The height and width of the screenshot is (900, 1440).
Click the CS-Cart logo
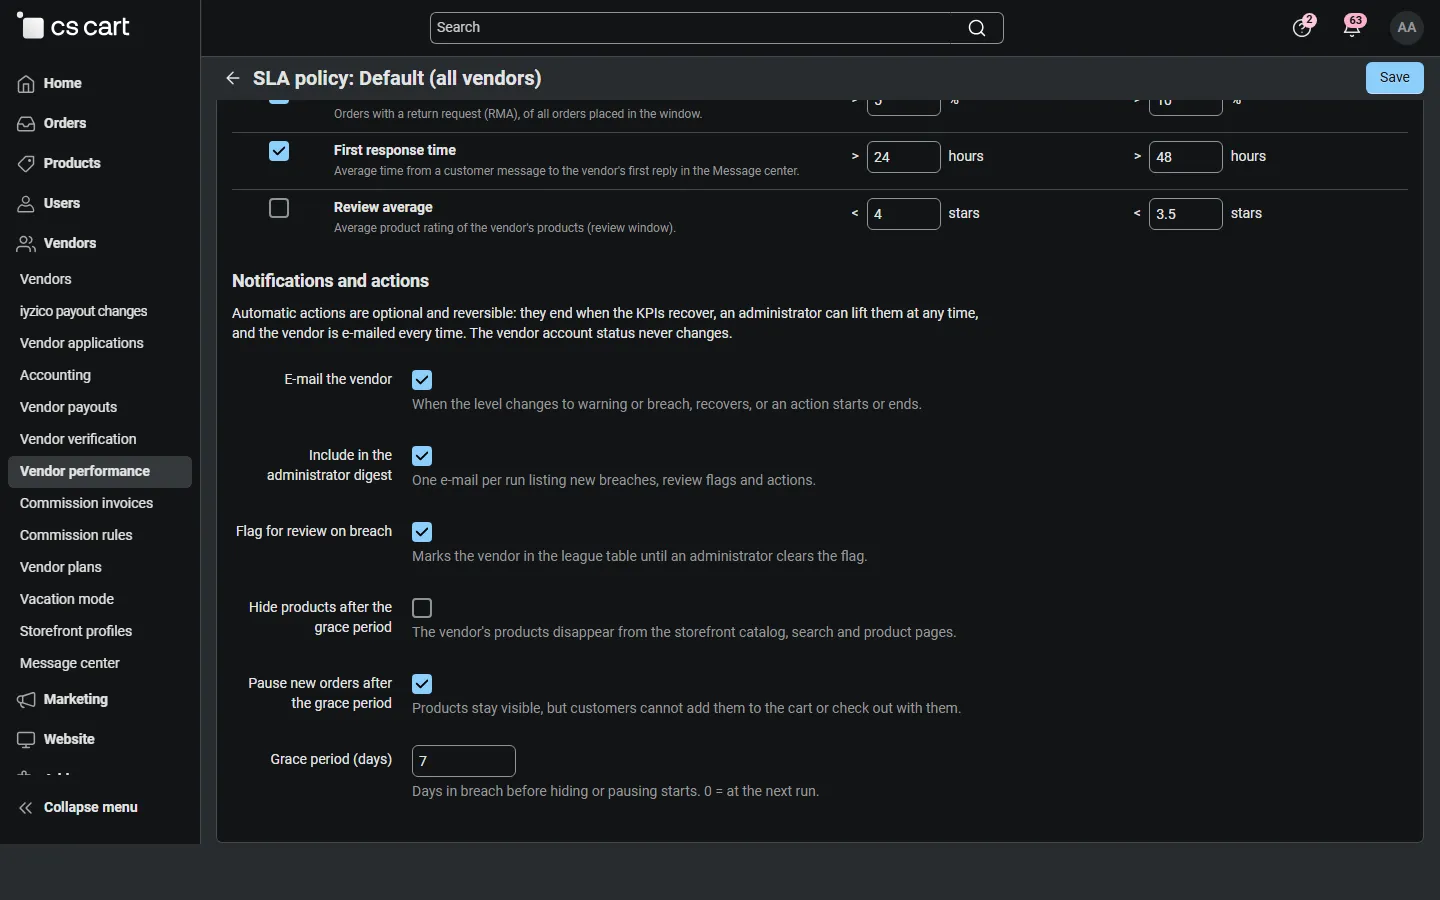(x=73, y=27)
